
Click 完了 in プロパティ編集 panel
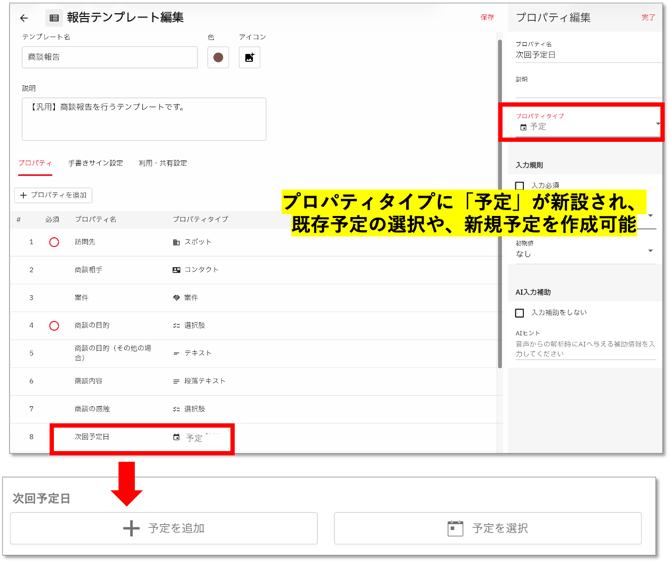coord(648,17)
